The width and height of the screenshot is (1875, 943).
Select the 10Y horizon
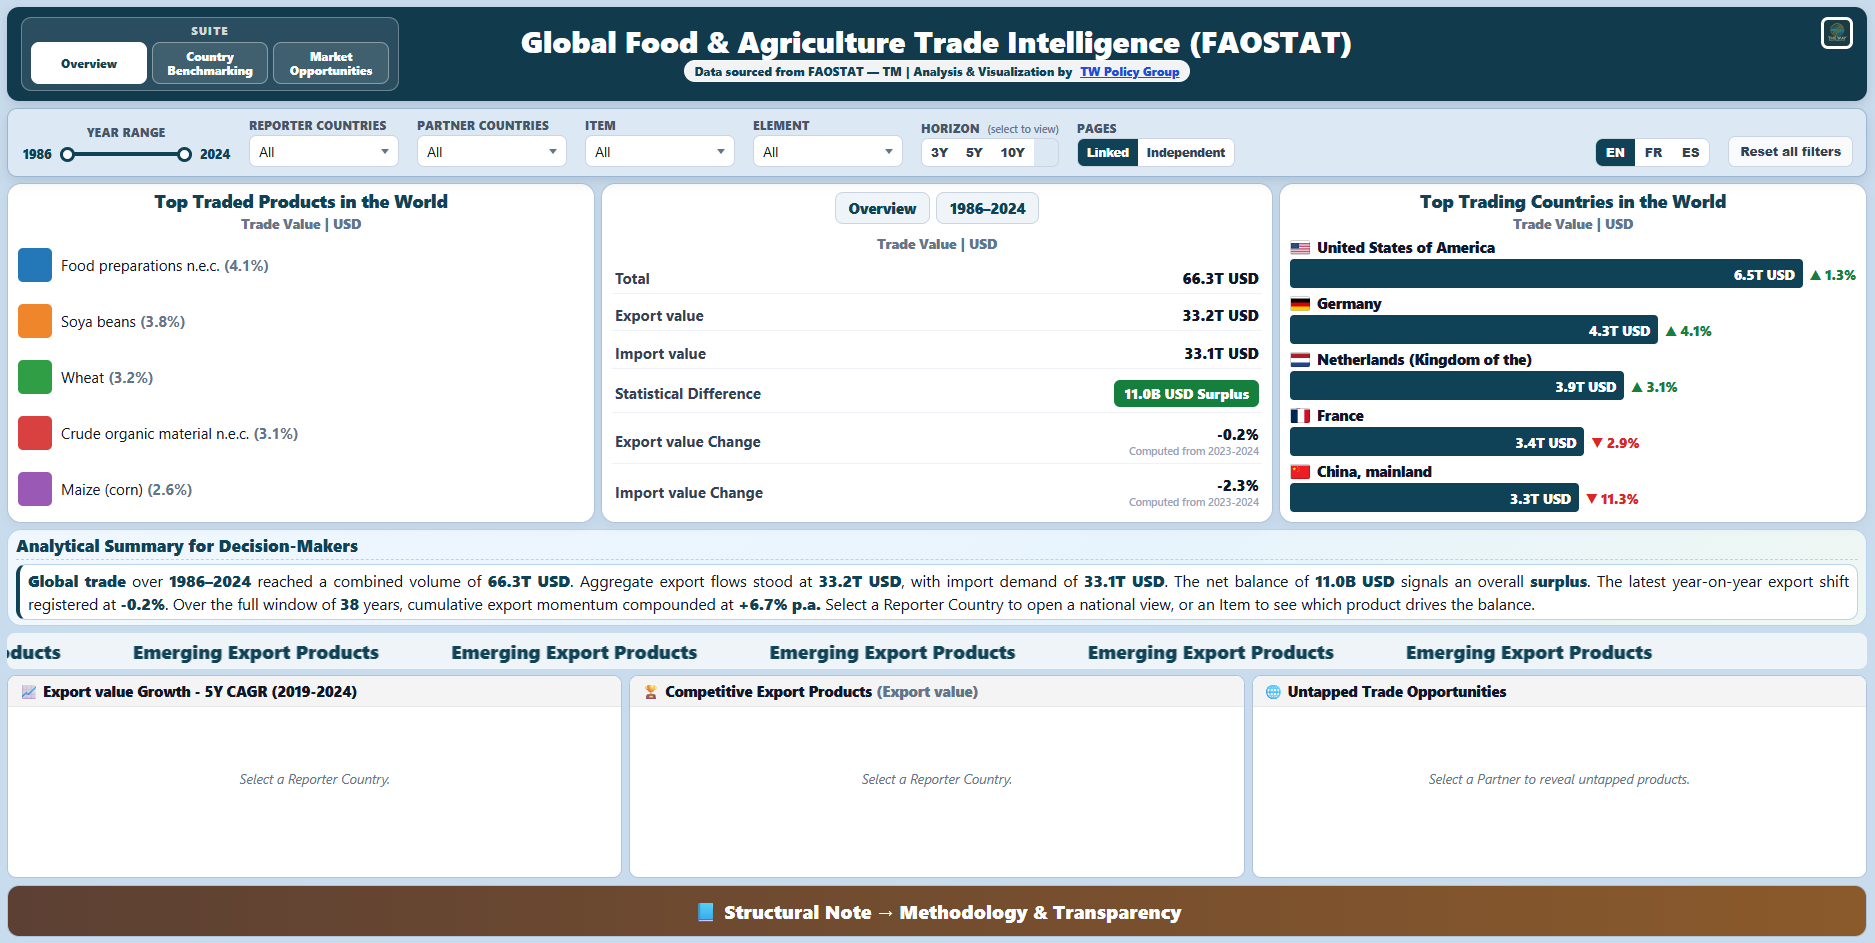tap(1012, 152)
